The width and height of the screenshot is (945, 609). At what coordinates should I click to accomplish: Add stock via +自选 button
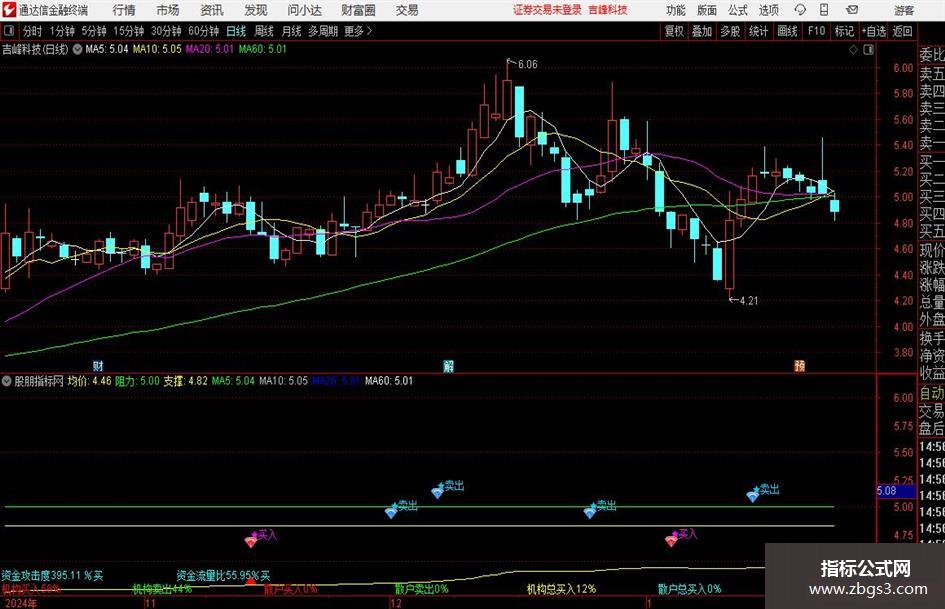(873, 31)
